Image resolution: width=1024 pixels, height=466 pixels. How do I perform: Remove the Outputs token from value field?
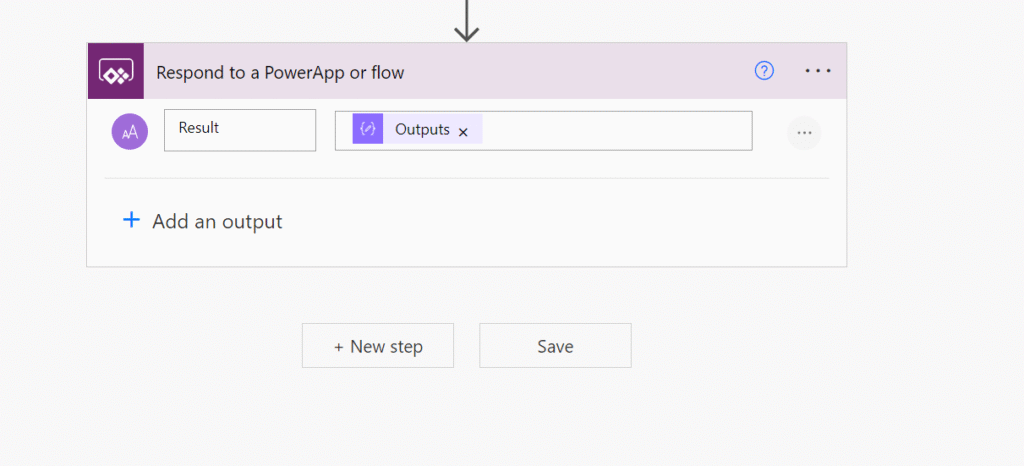tap(463, 132)
